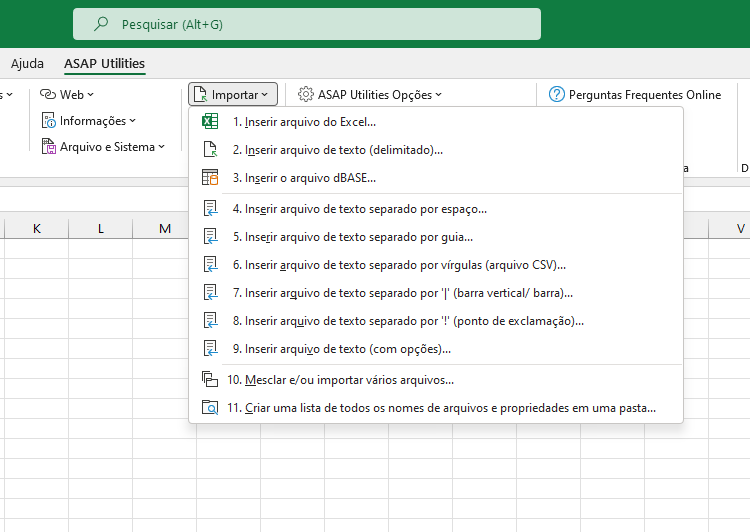Choose 8. Inserir arquivo separado por ponto de exclamação
Screen dimensions: 750x532
click(x=436, y=321)
